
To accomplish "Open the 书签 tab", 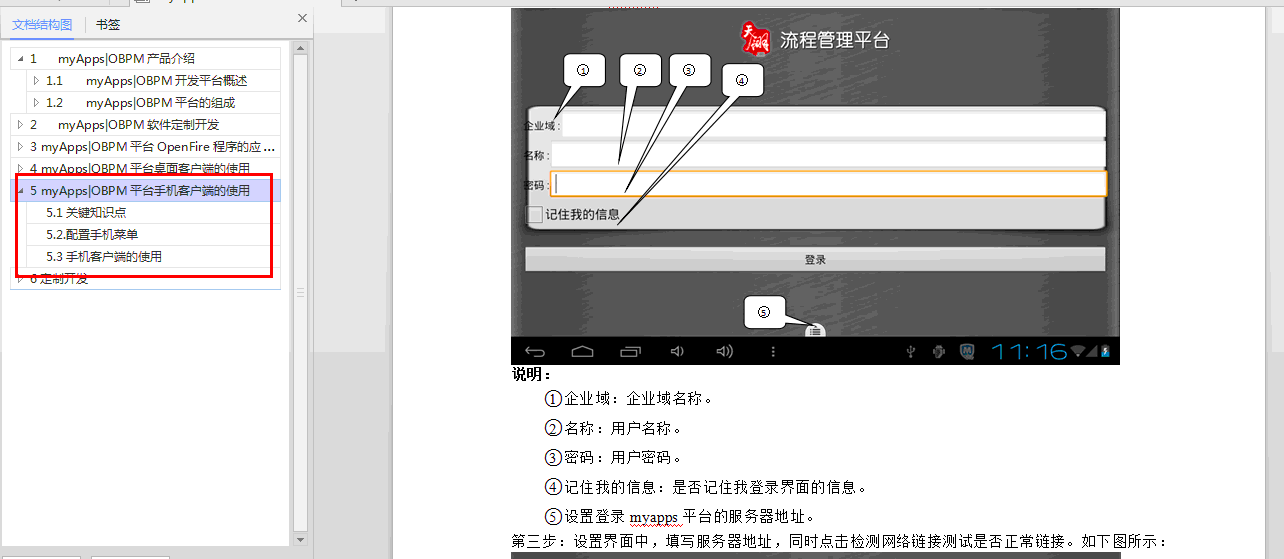I will [108, 26].
